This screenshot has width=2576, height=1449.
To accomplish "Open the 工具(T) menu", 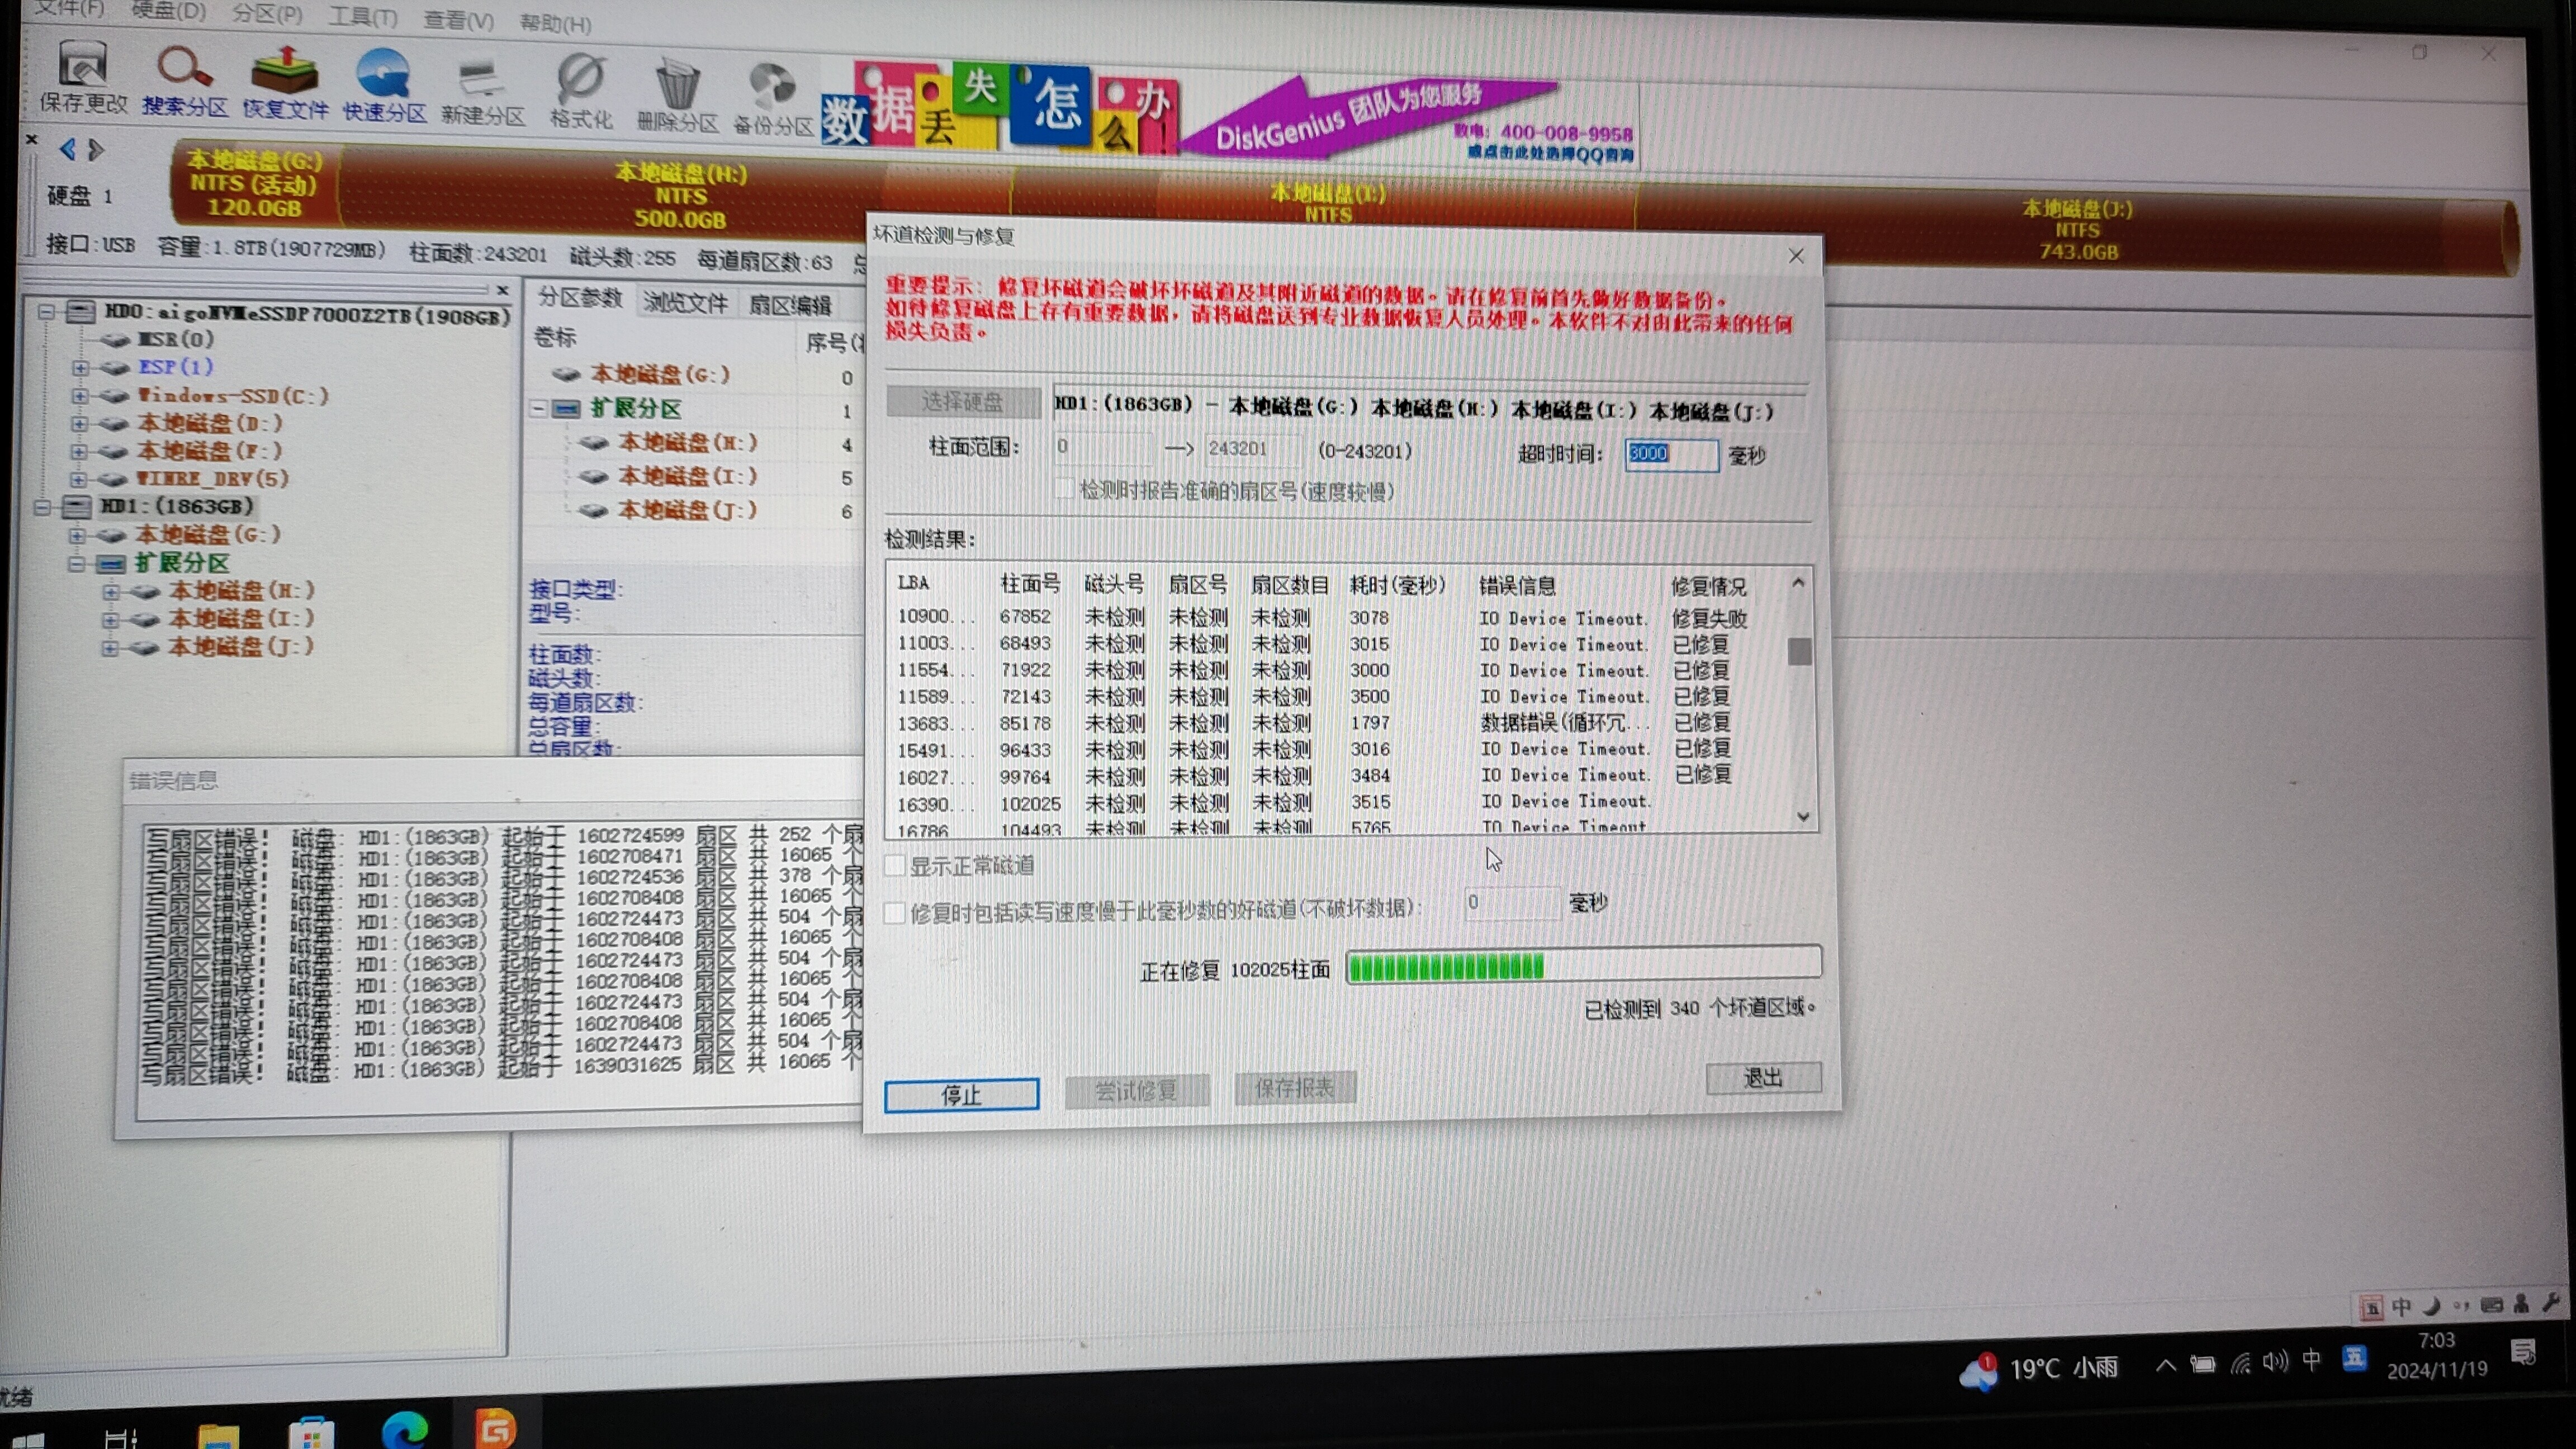I will (x=362, y=17).
